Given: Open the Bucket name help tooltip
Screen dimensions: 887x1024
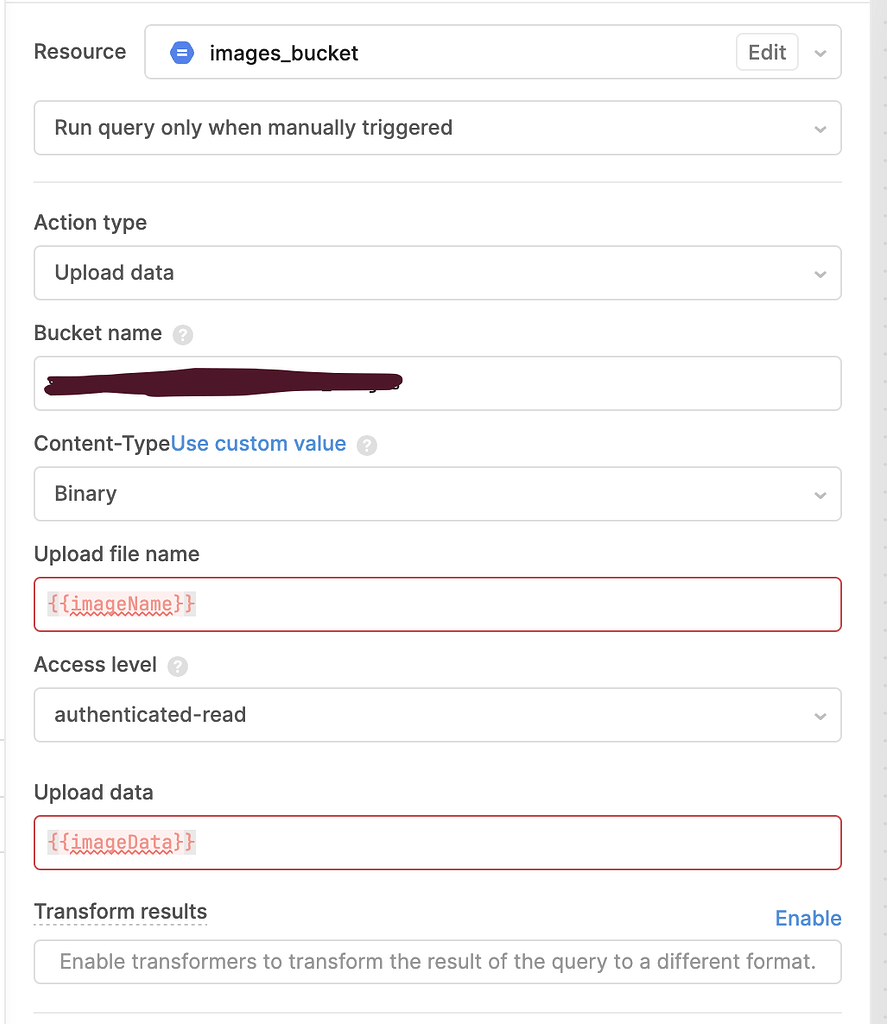Looking at the screenshot, I should (x=183, y=335).
